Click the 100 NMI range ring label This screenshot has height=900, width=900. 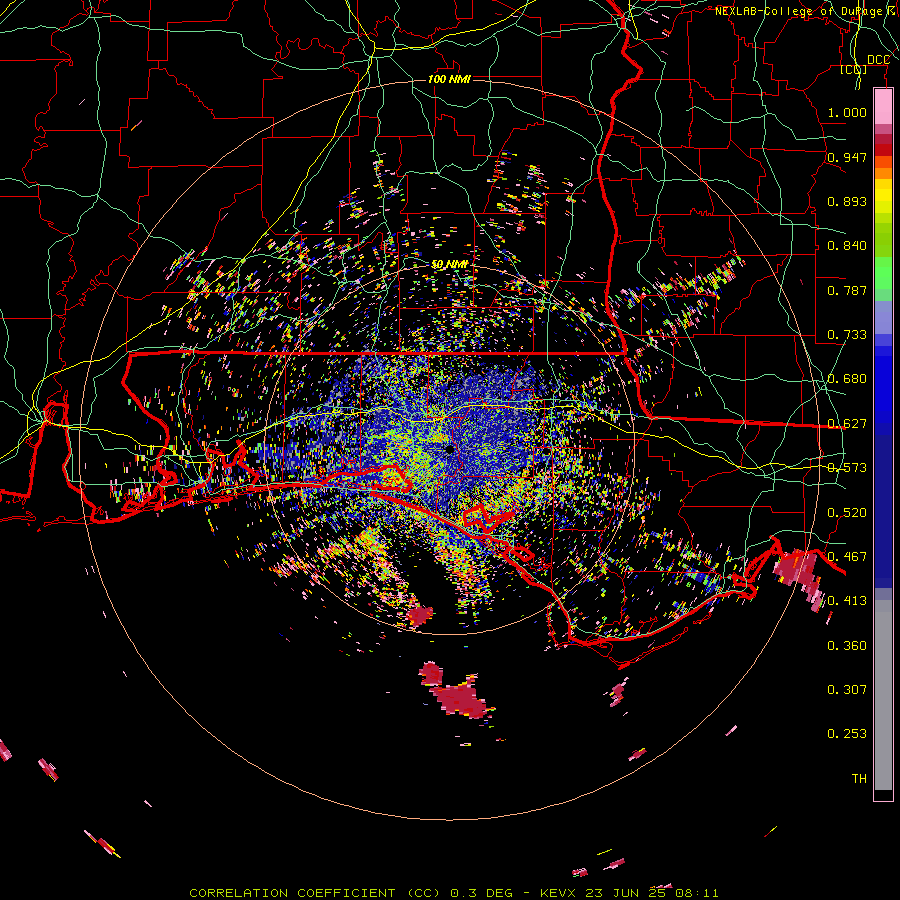(x=449, y=79)
